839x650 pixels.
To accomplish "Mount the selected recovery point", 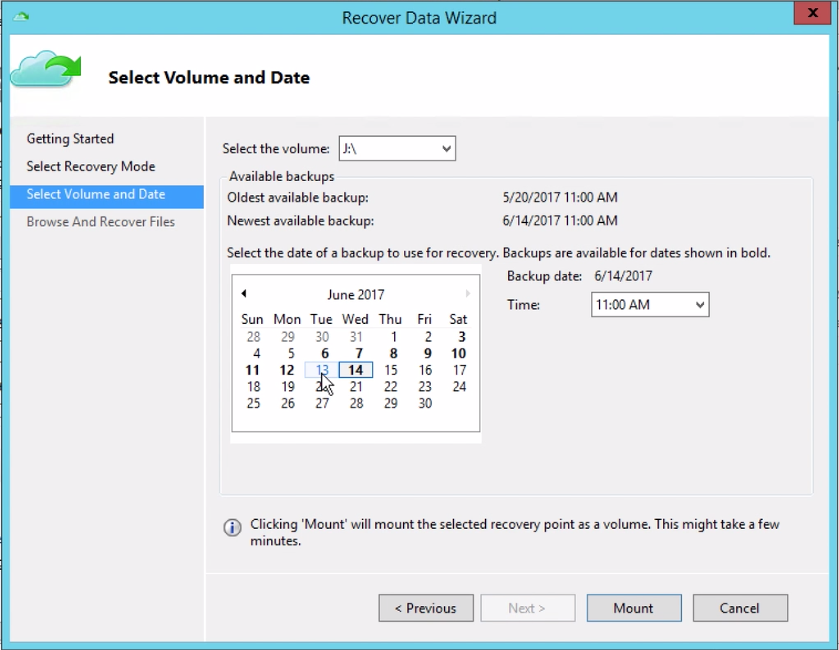I will [x=634, y=608].
